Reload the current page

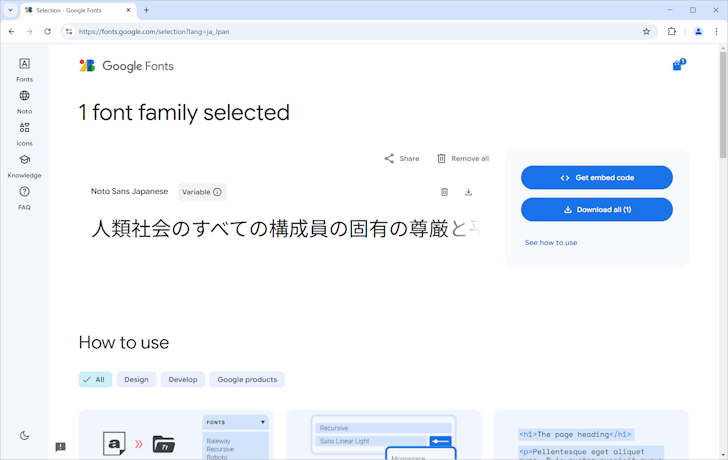(x=47, y=32)
